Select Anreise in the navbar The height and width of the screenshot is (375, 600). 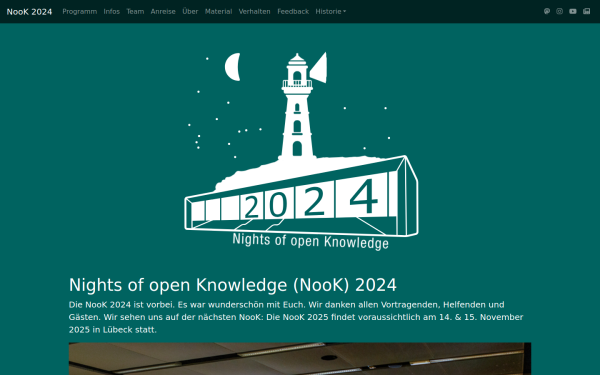(163, 11)
